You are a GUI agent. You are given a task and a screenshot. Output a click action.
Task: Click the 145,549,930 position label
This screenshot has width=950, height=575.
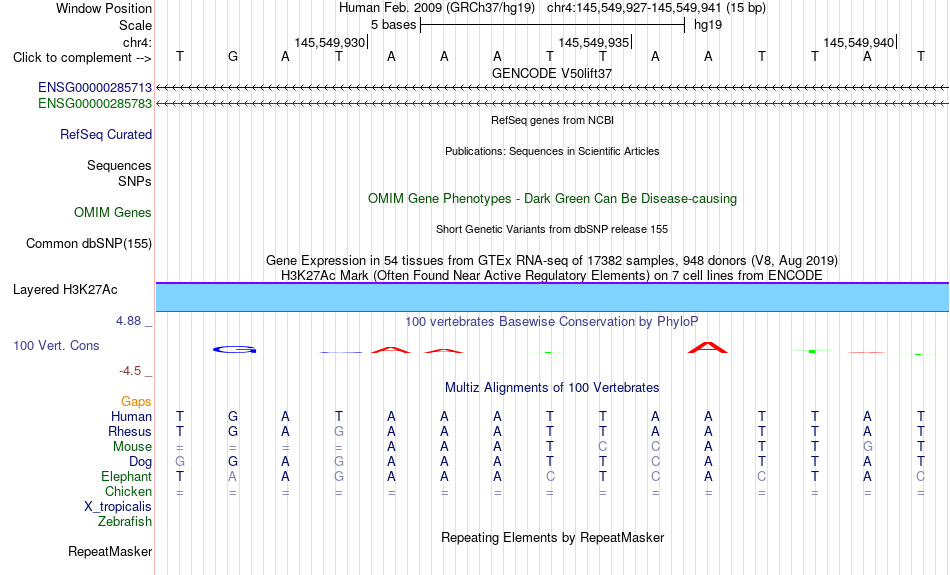coord(330,42)
